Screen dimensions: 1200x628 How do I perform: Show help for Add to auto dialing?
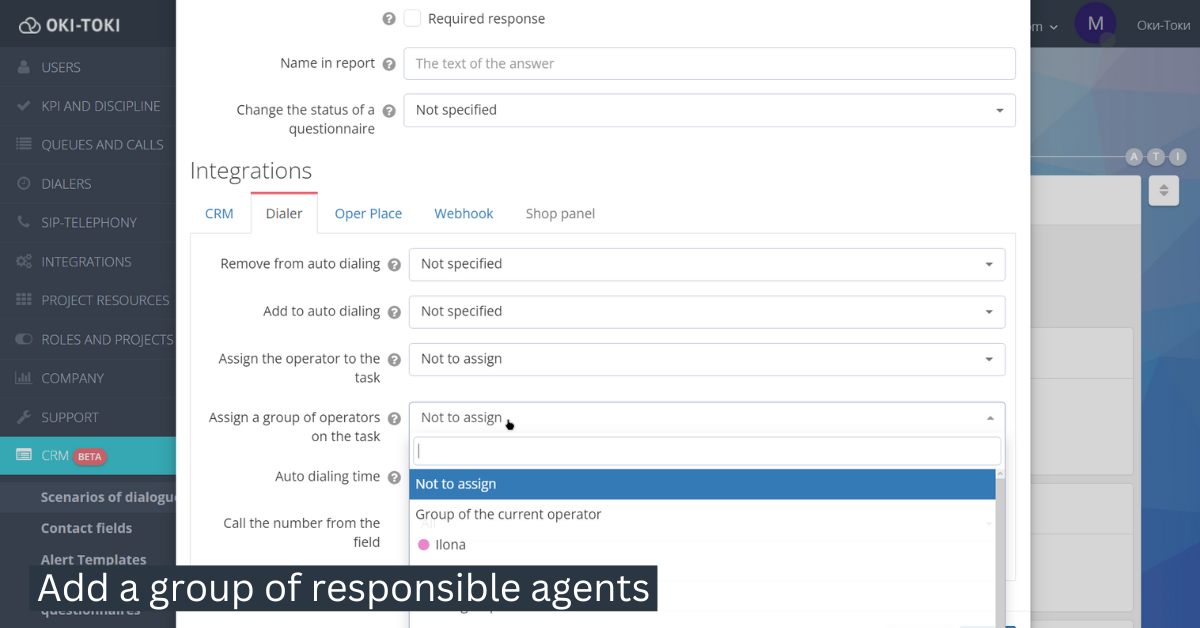coord(394,312)
